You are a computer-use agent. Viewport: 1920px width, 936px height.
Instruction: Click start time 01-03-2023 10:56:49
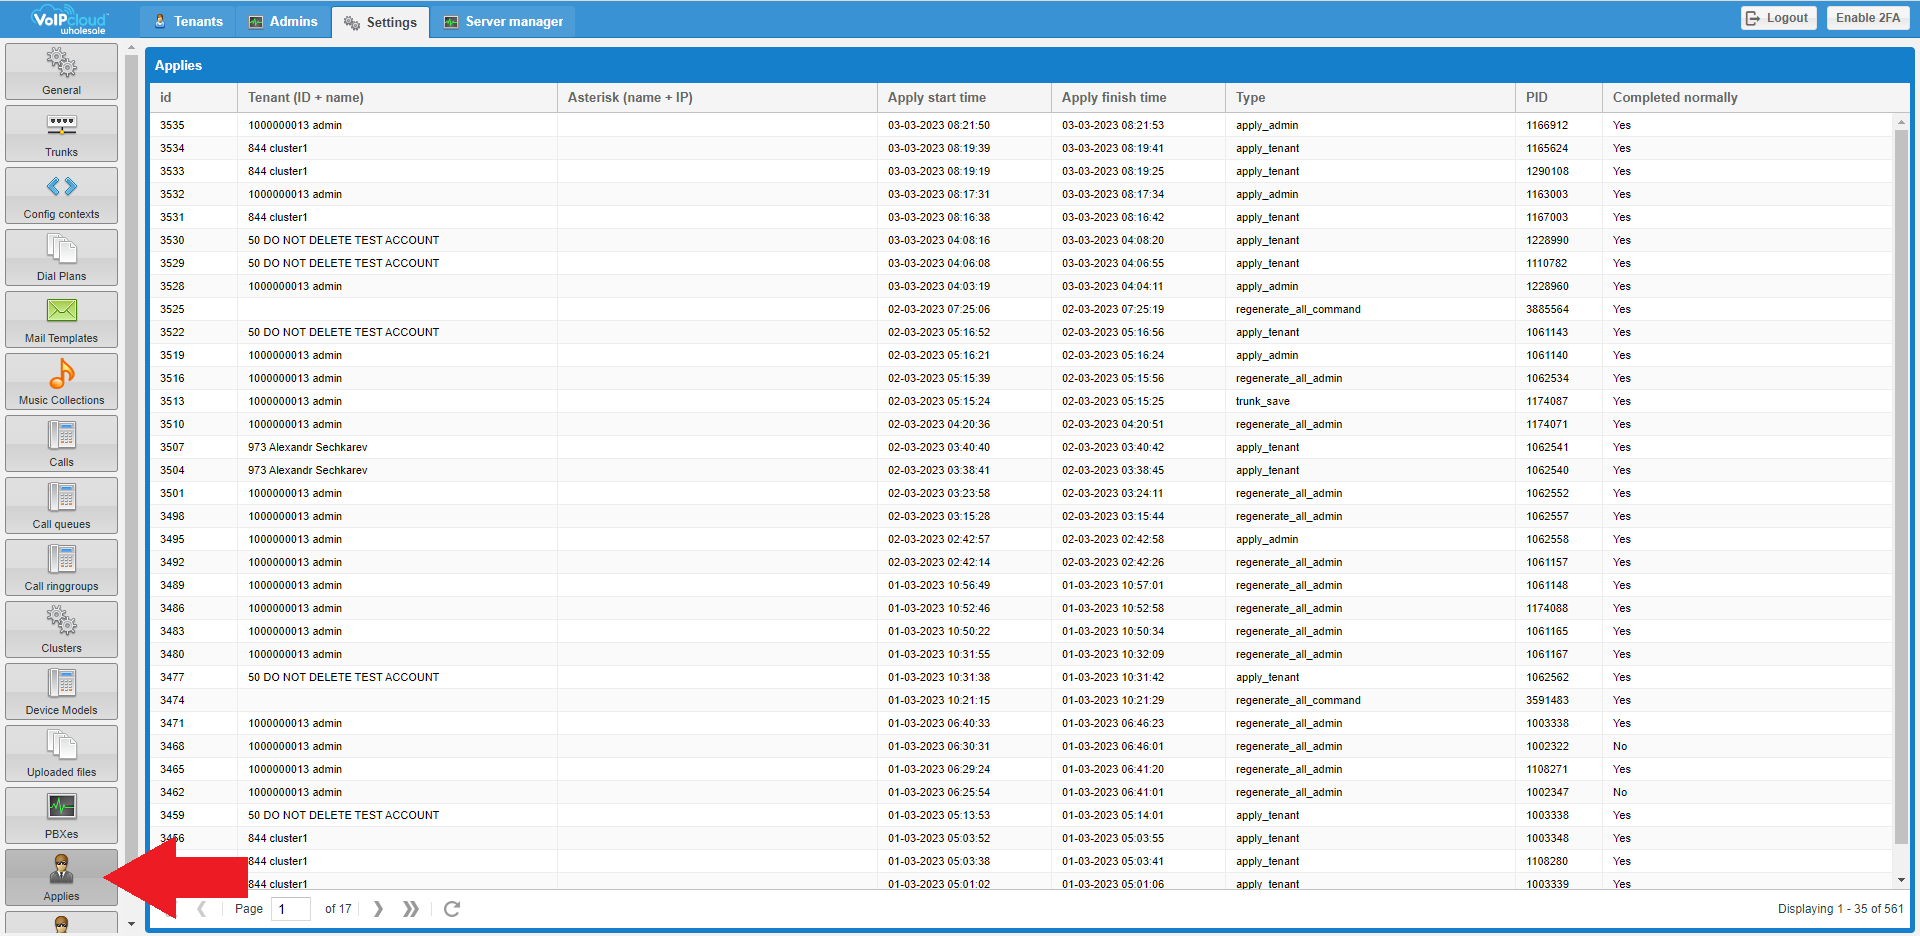(x=938, y=585)
